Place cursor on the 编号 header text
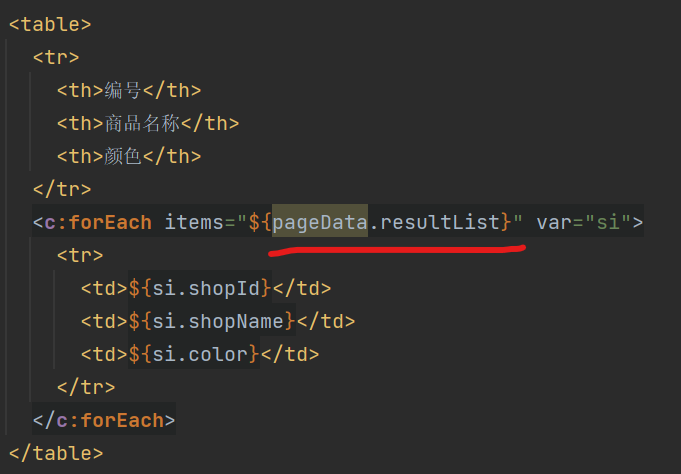This screenshot has height=474, width=681. (123, 90)
